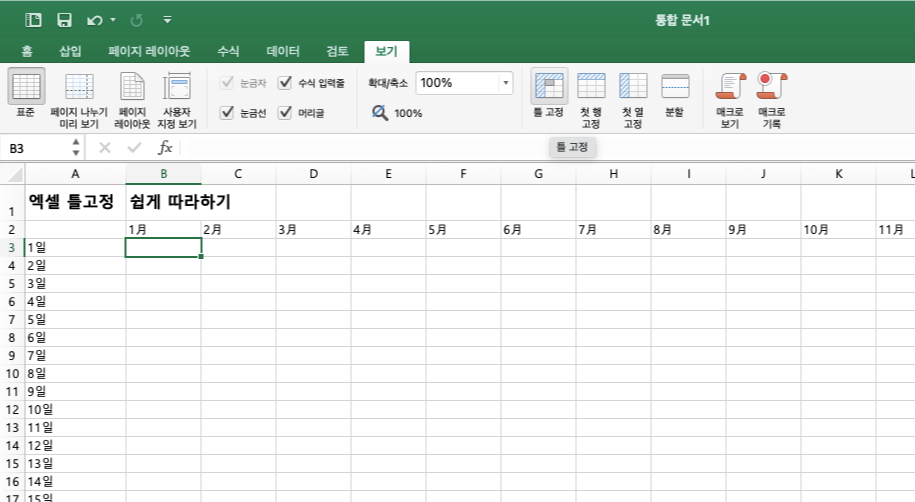Click the 14일 cell
Screen dimensions: 915x502
(75, 482)
